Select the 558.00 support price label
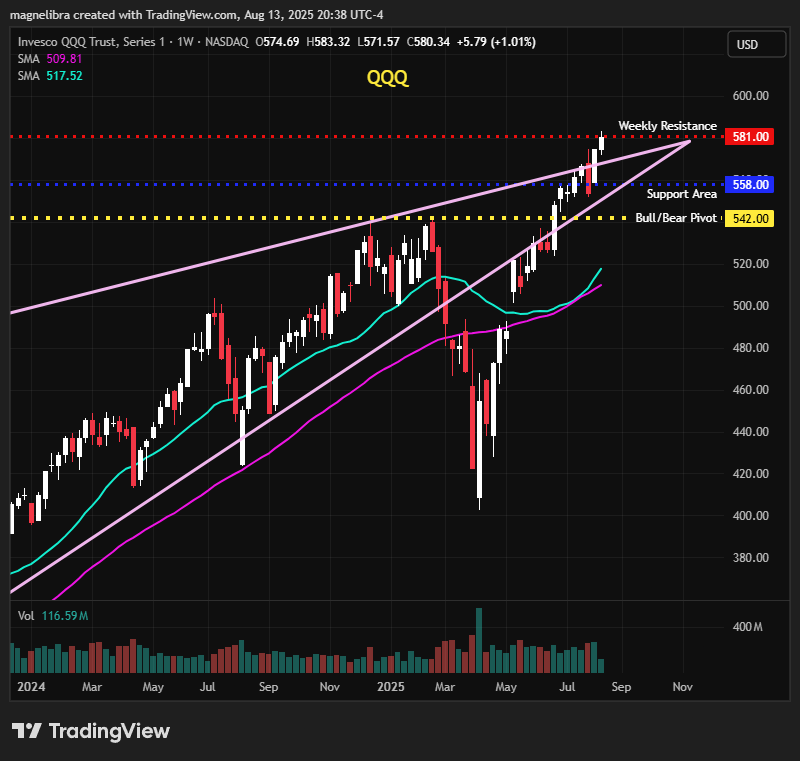 (749, 185)
